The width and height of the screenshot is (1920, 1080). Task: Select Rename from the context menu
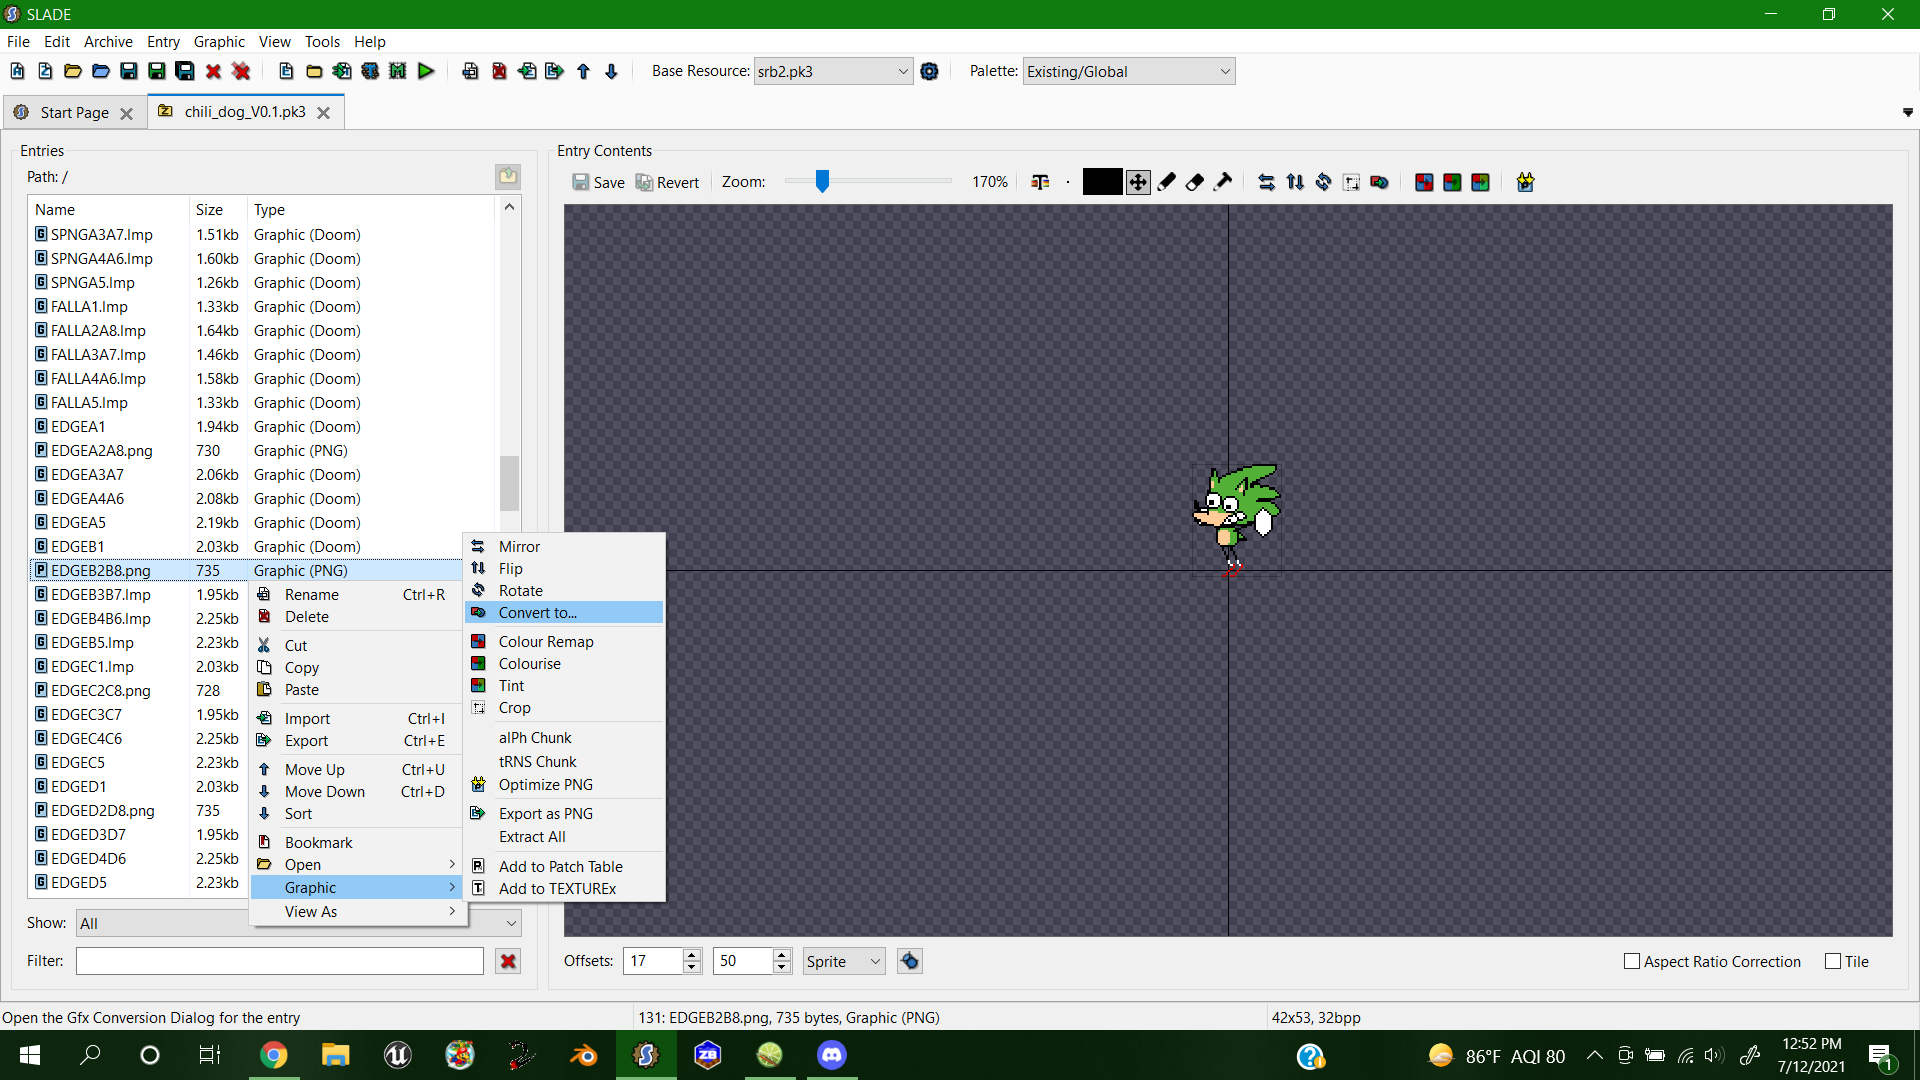tap(359, 595)
